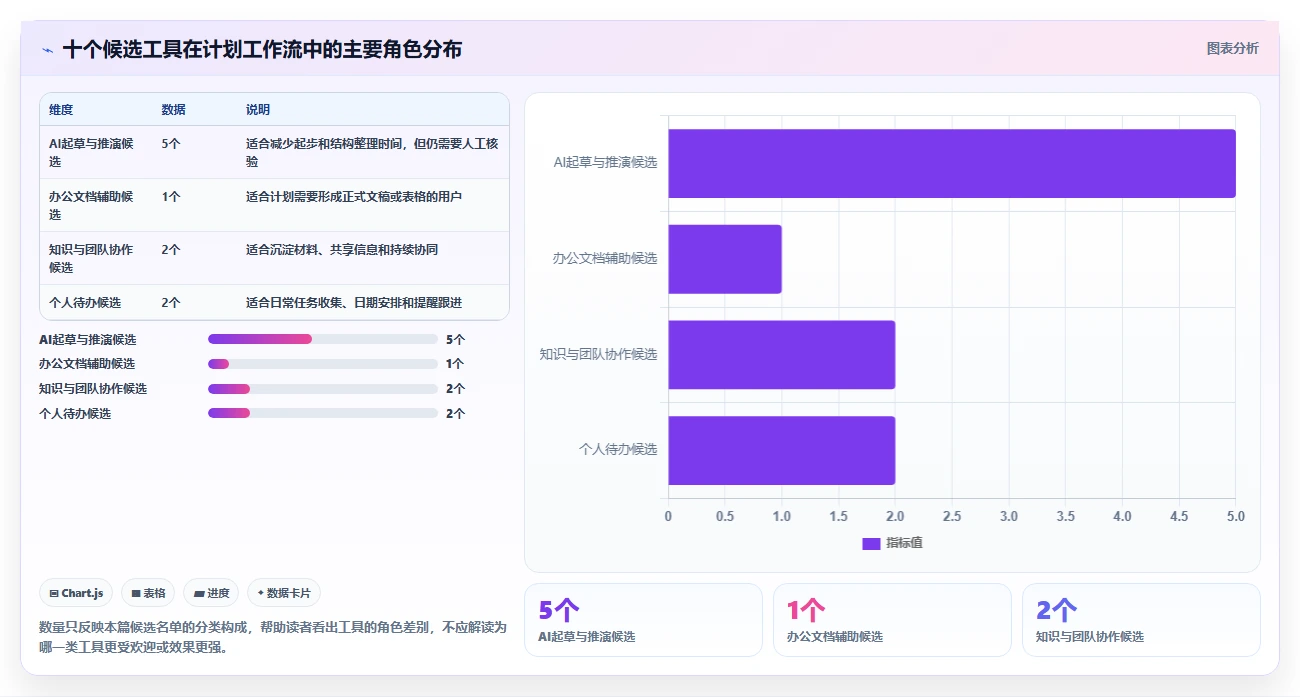Select the Chart.js tag chip
The image size is (1300, 697).
click(77, 593)
